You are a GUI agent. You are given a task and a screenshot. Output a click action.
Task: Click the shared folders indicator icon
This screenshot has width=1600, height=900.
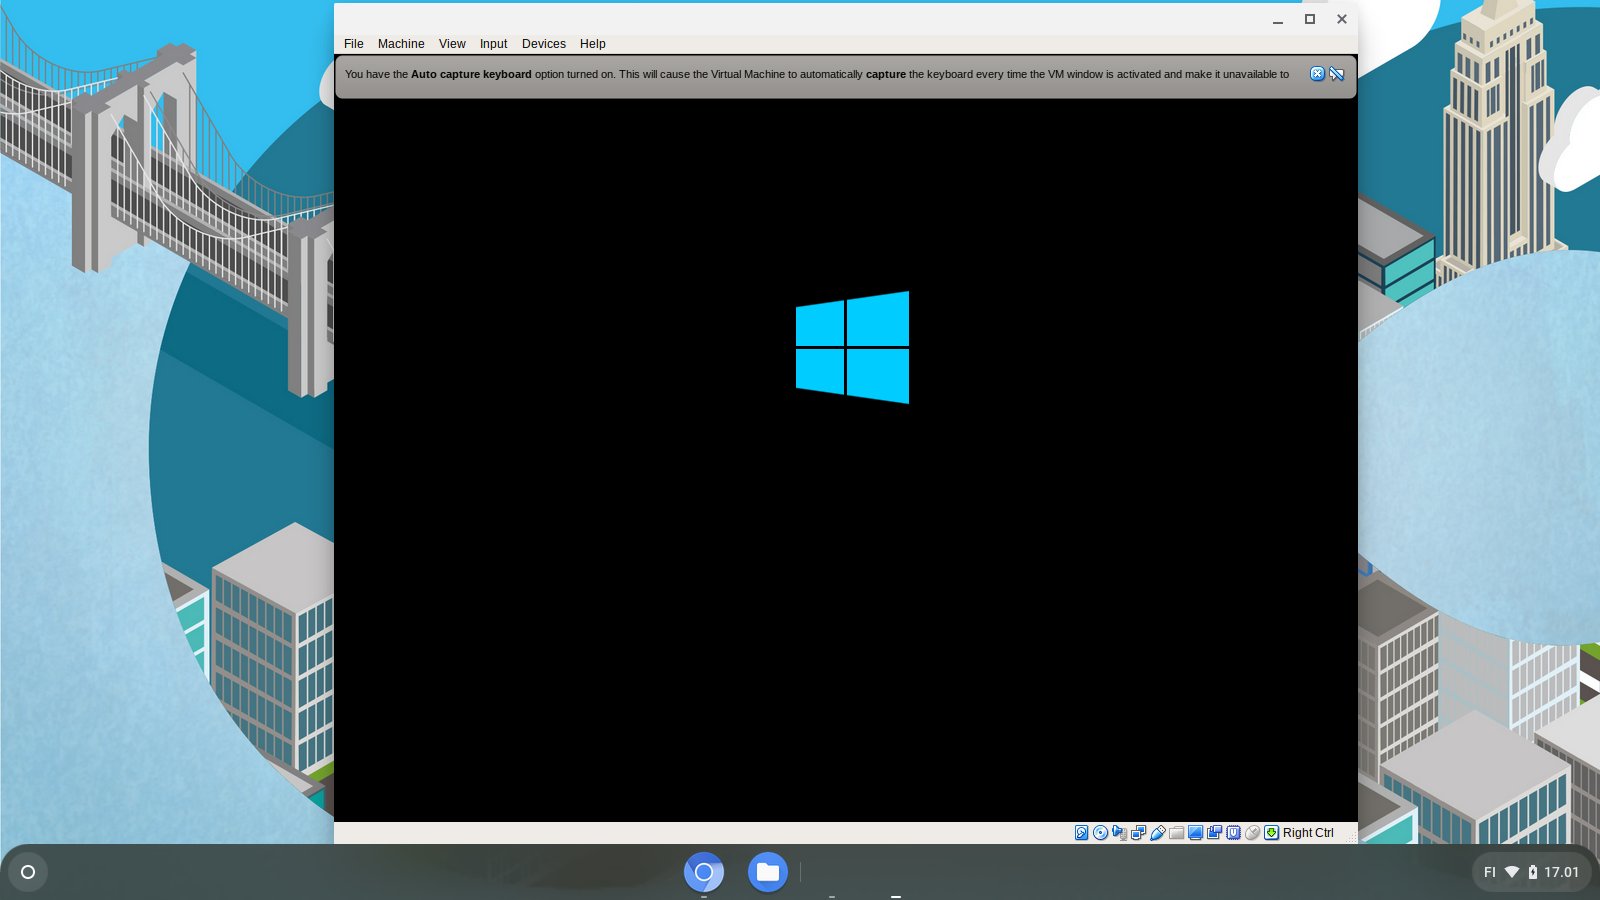click(x=1177, y=832)
